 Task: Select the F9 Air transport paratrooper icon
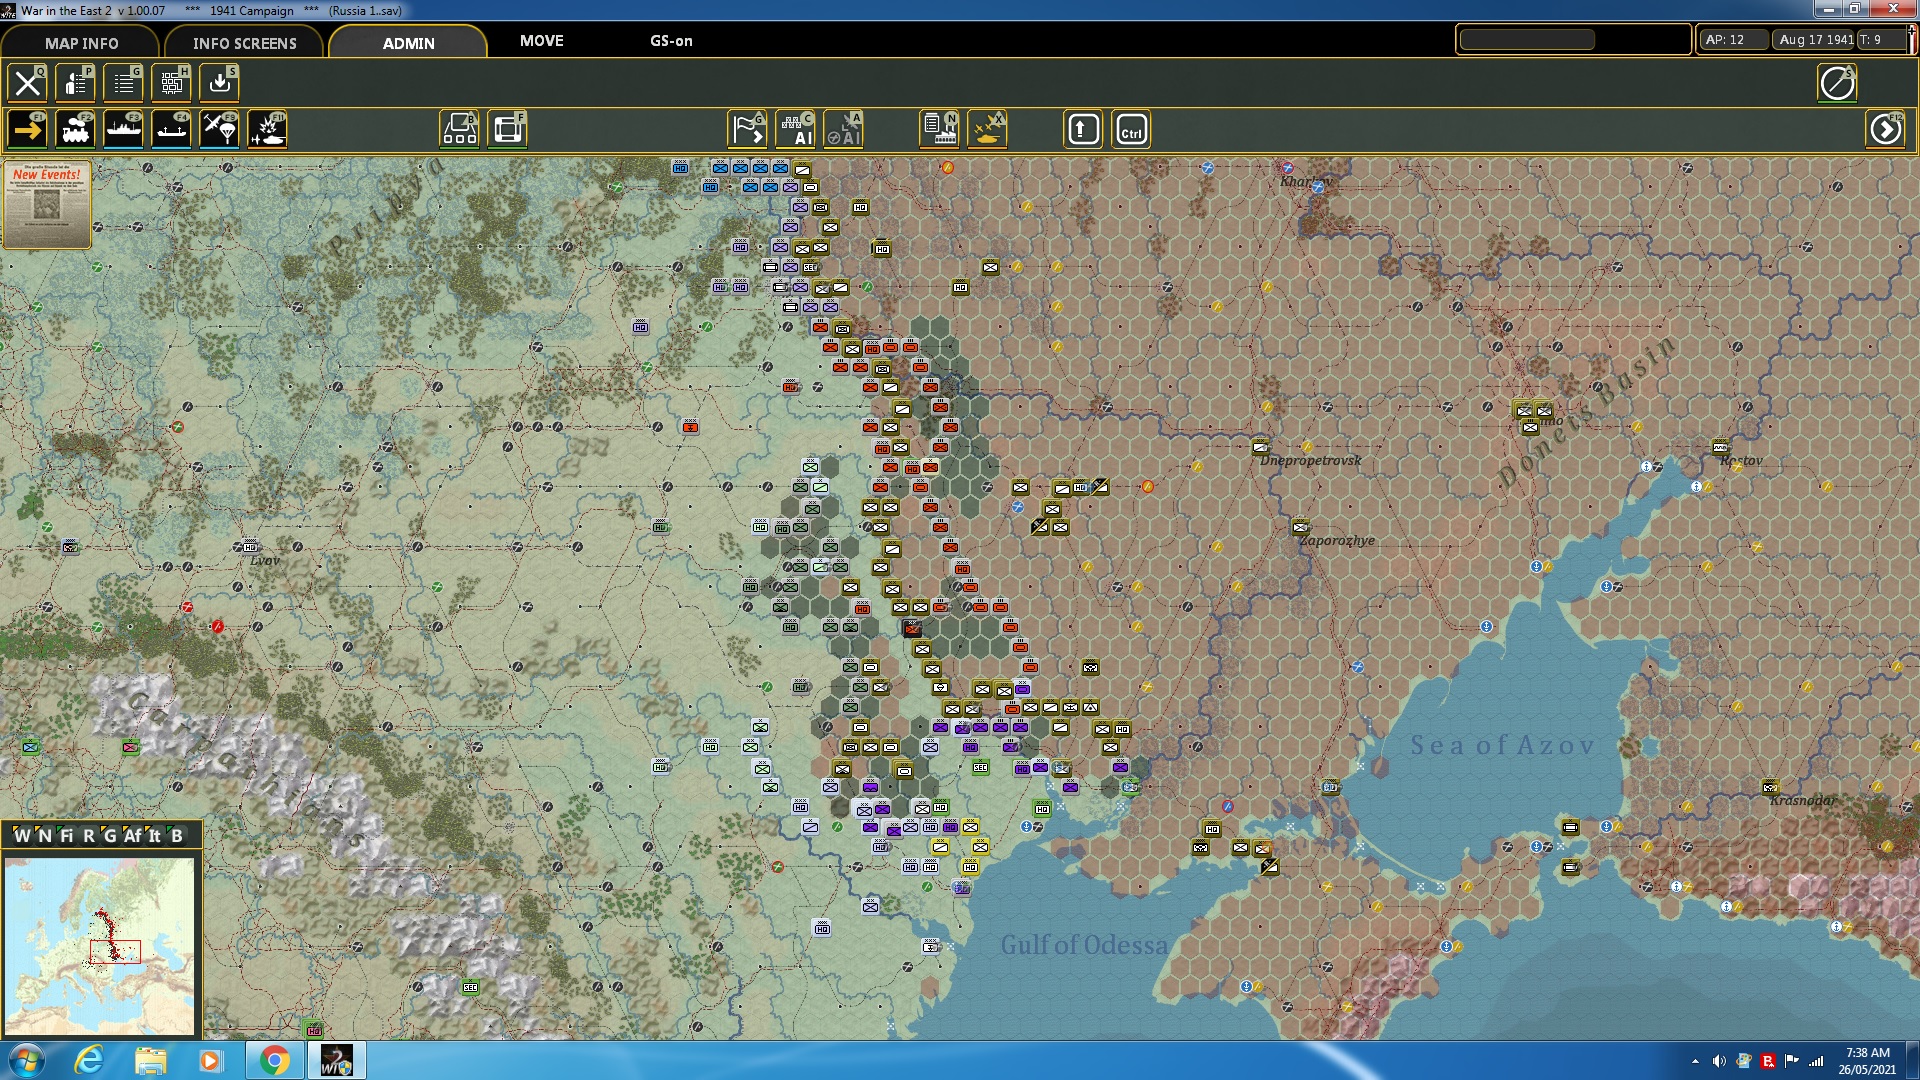[219, 130]
